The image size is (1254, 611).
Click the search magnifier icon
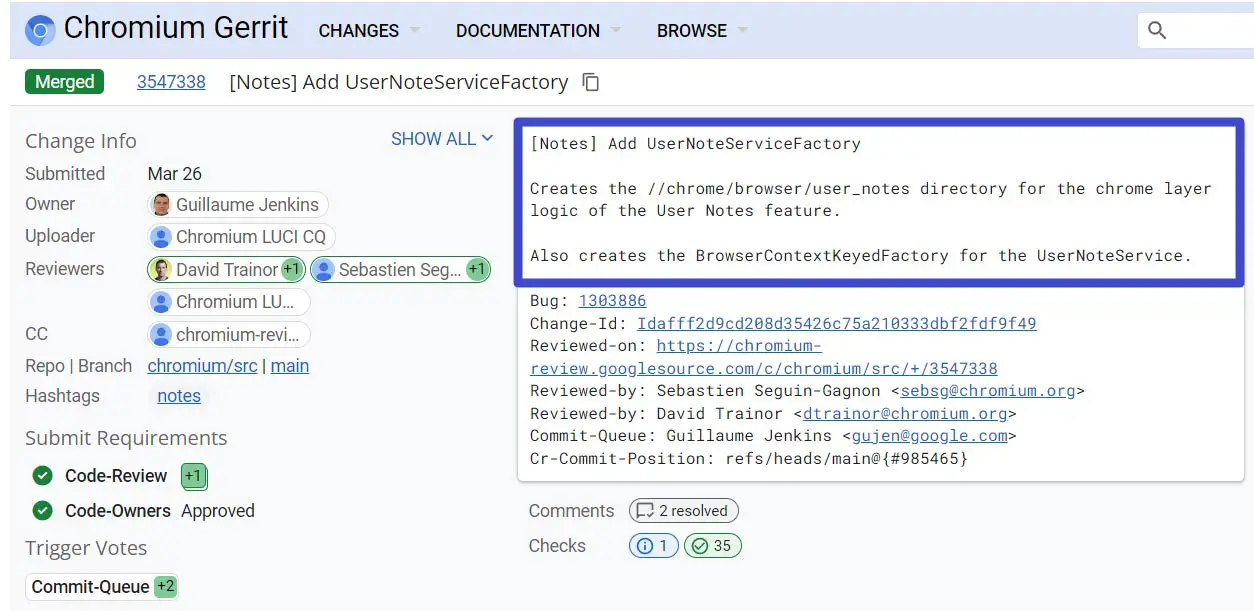tap(1157, 30)
